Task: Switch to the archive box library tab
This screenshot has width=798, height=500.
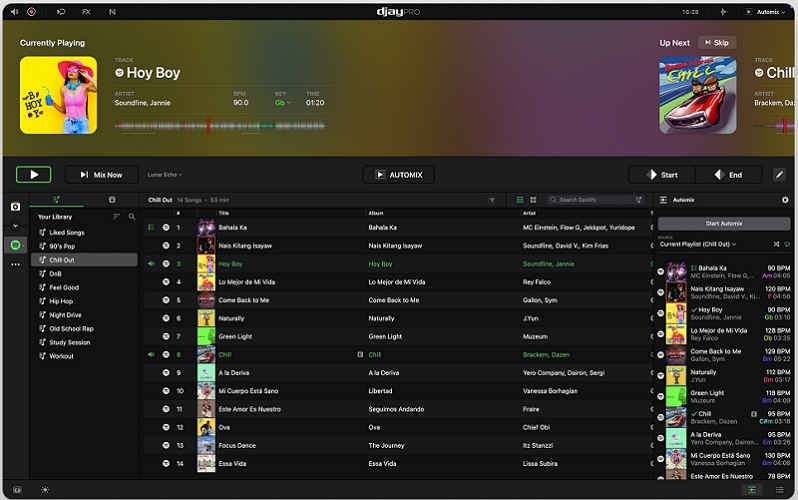Action: pos(112,200)
